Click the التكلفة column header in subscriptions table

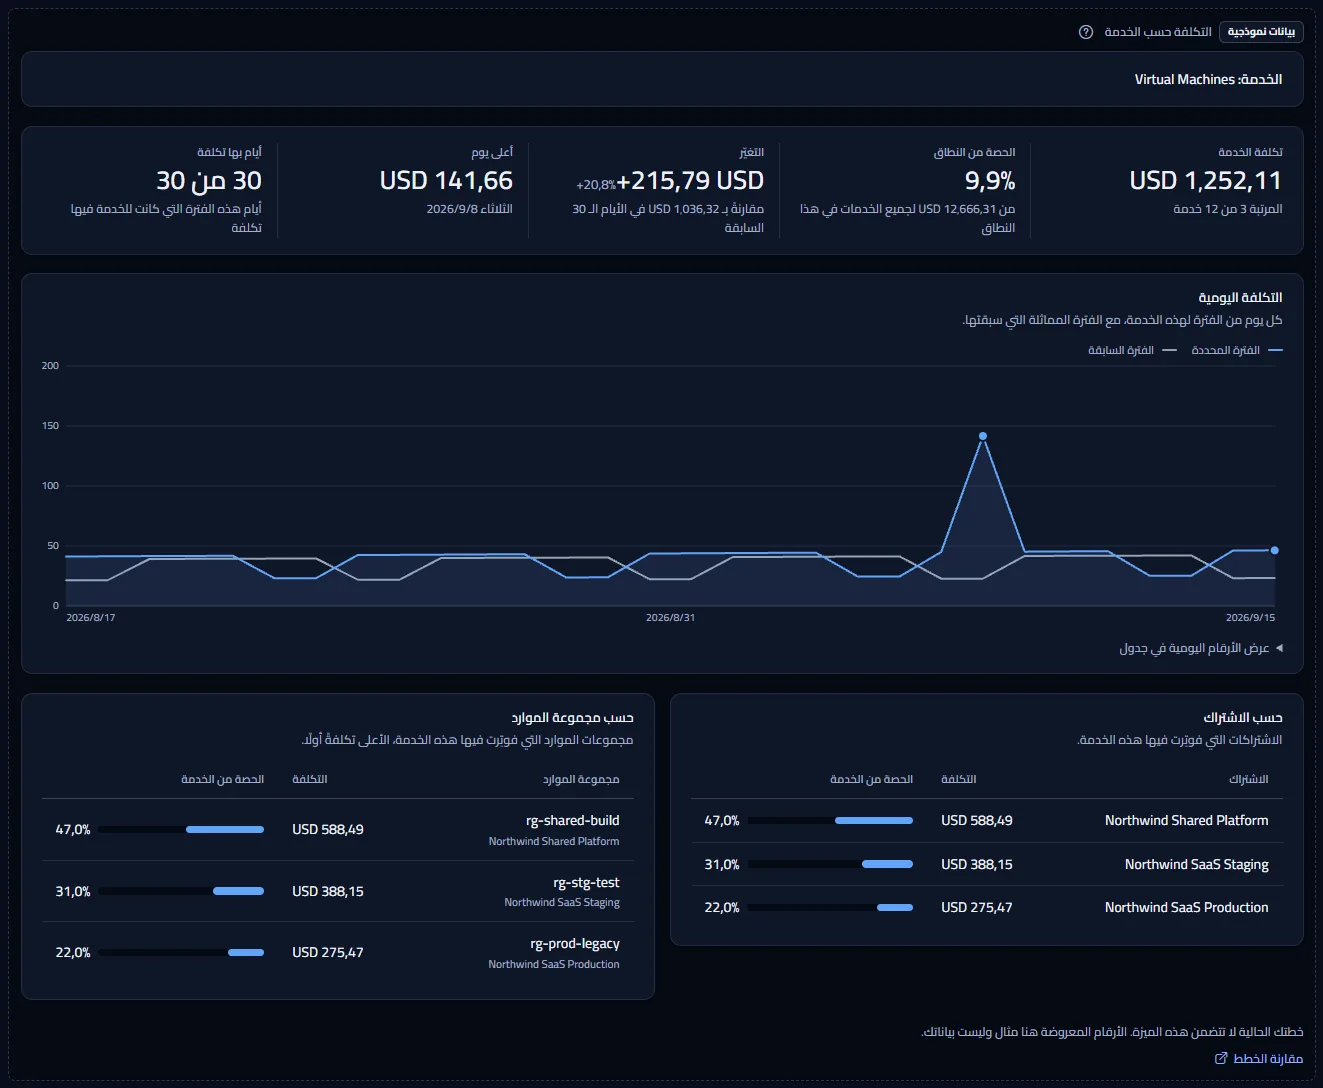tap(958, 779)
